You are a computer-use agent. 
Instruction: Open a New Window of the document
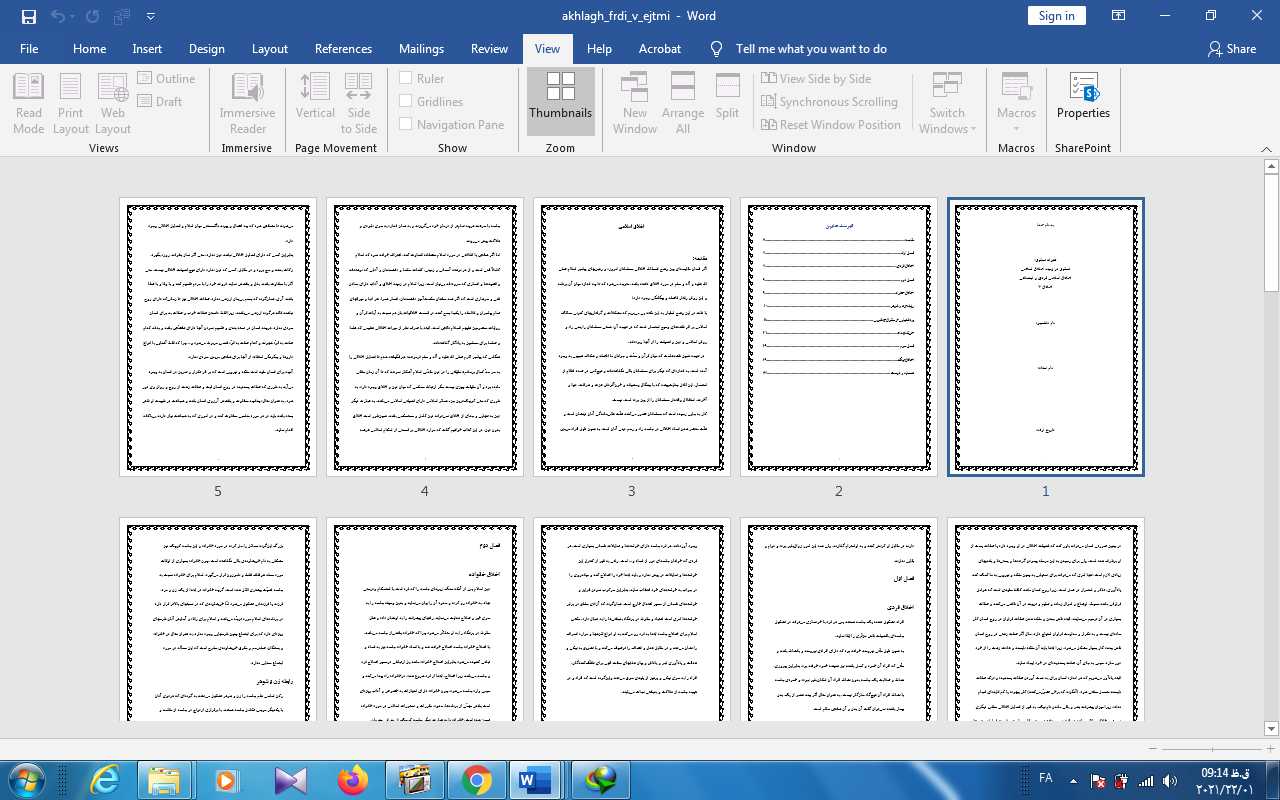coord(635,103)
